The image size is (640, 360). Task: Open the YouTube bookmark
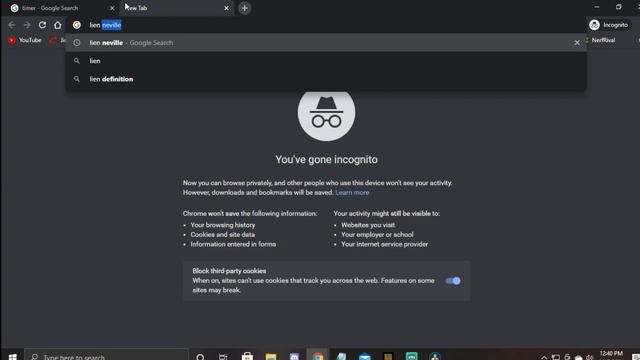(x=25, y=40)
